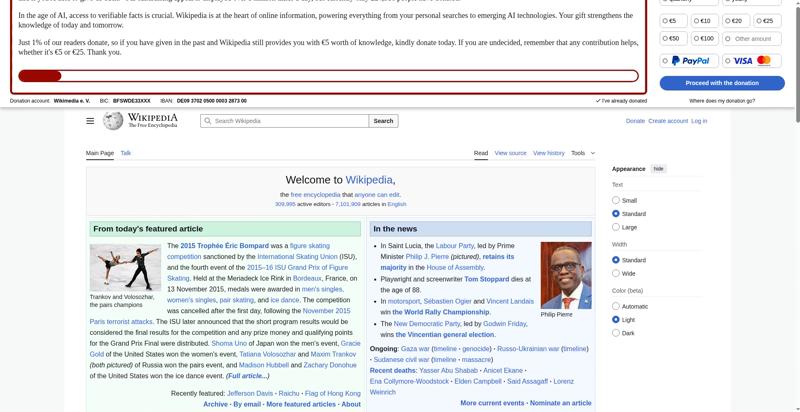Open the hamburger main menu
The width and height of the screenshot is (800, 412).
coord(90,121)
